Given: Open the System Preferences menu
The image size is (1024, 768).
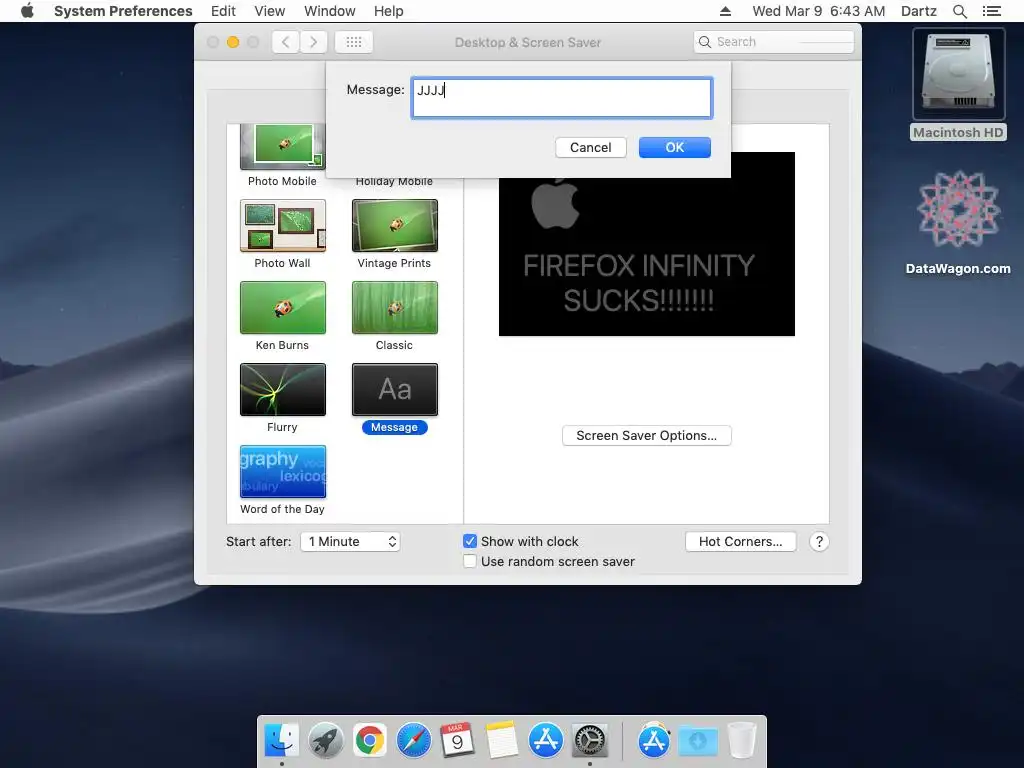Looking at the screenshot, I should pyautogui.click(x=123, y=11).
